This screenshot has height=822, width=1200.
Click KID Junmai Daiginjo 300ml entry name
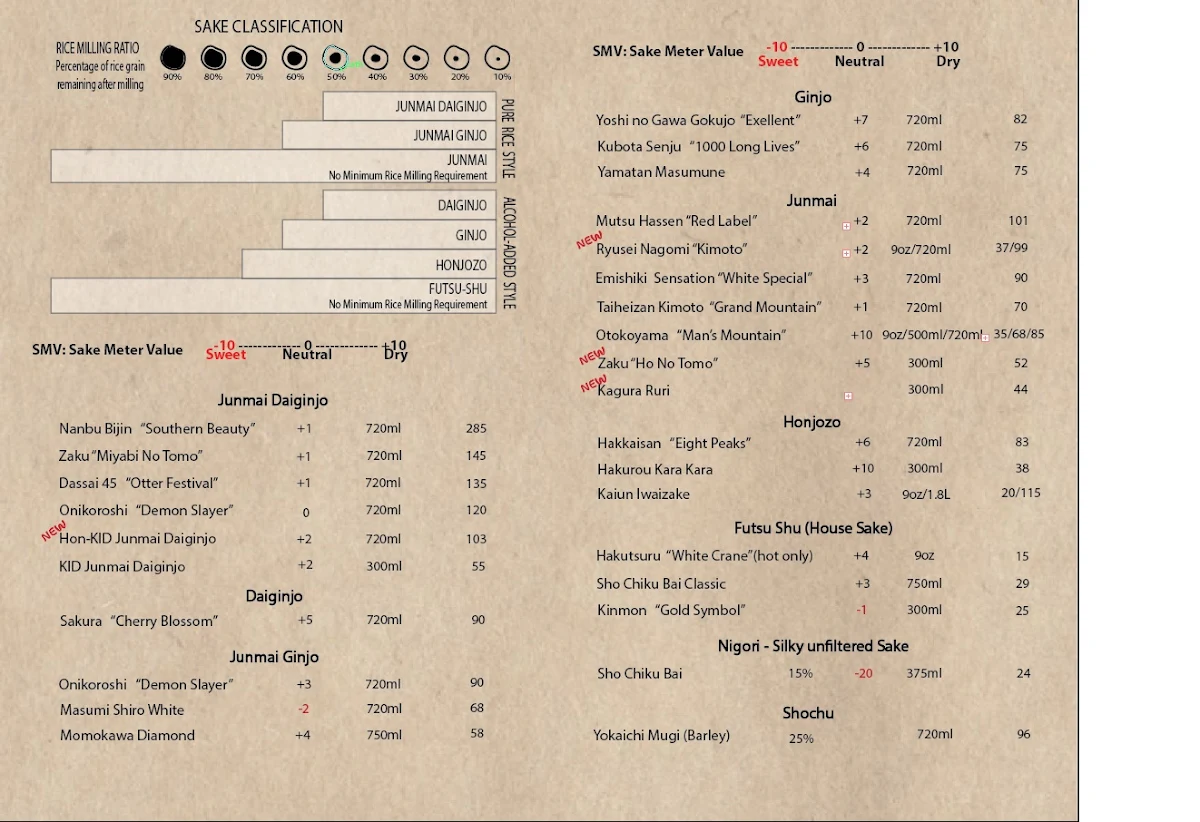pos(122,566)
